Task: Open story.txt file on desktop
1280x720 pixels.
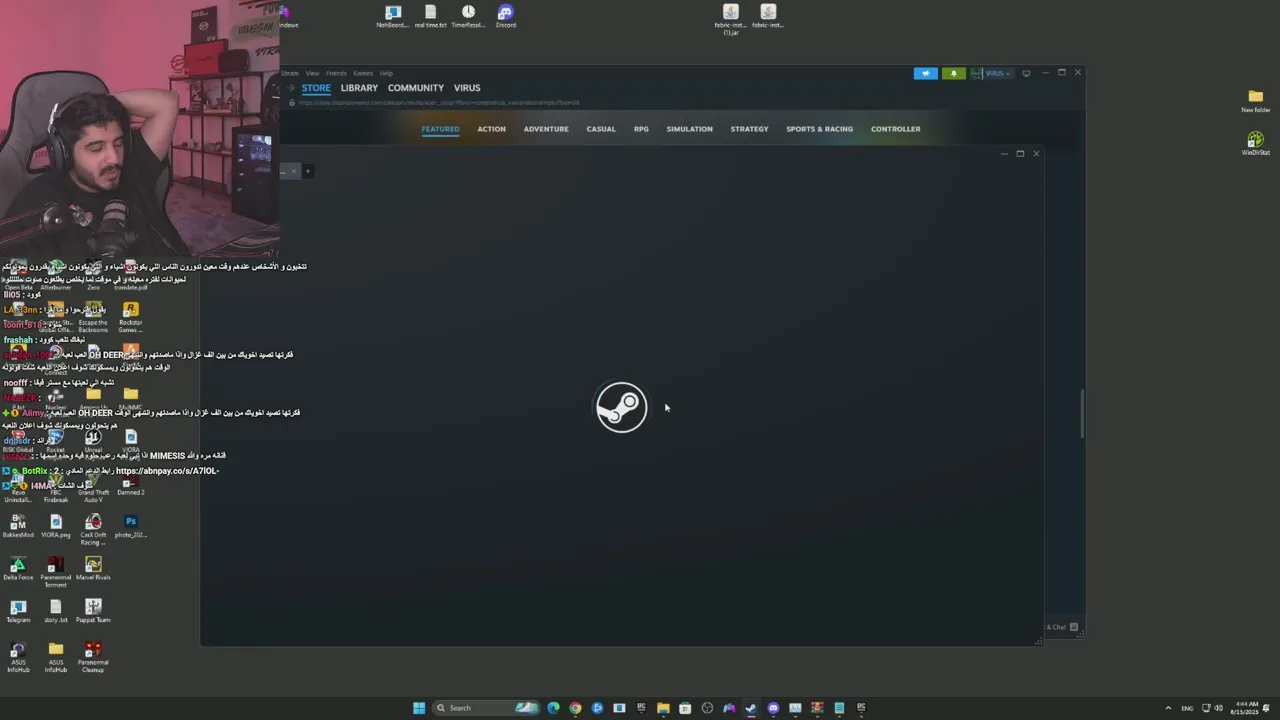Action: (56, 611)
